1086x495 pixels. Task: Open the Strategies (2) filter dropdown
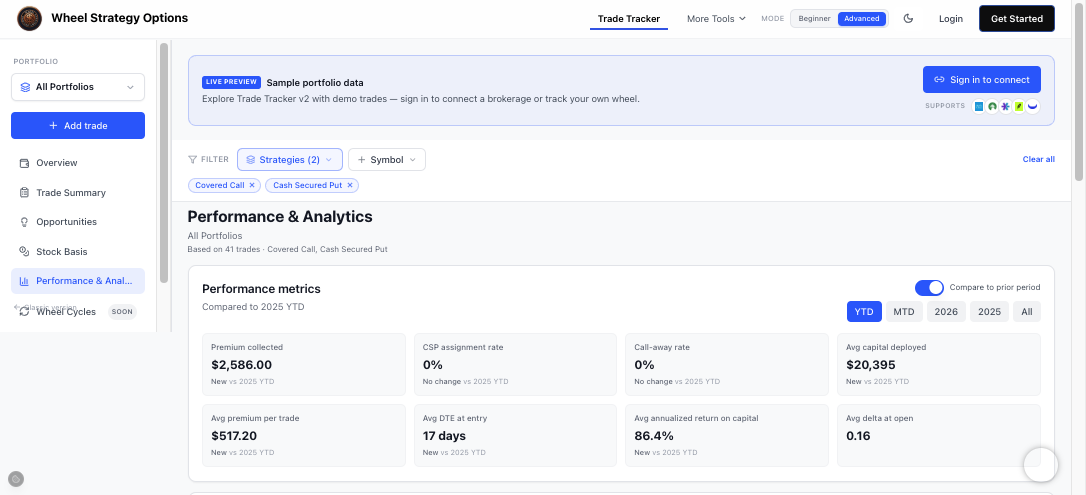pyautogui.click(x=290, y=160)
